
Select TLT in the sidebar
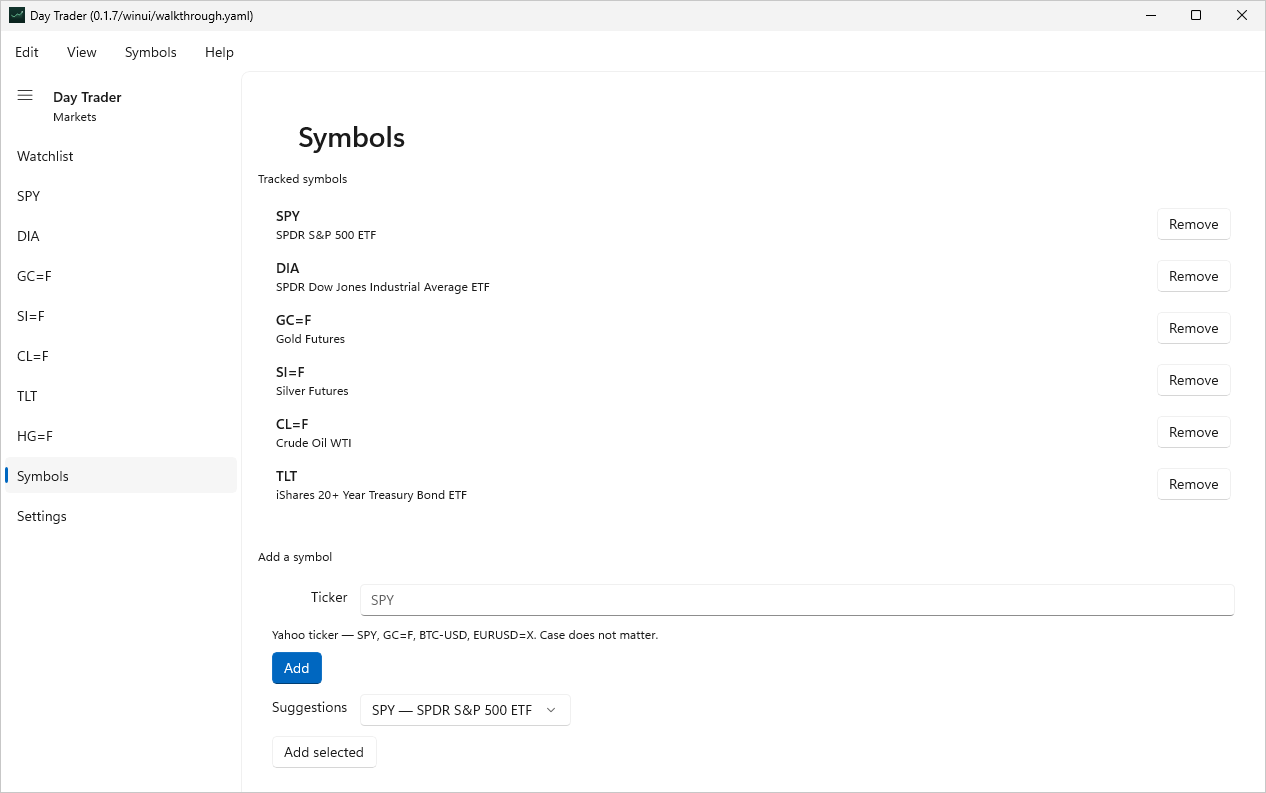[x=121, y=396]
